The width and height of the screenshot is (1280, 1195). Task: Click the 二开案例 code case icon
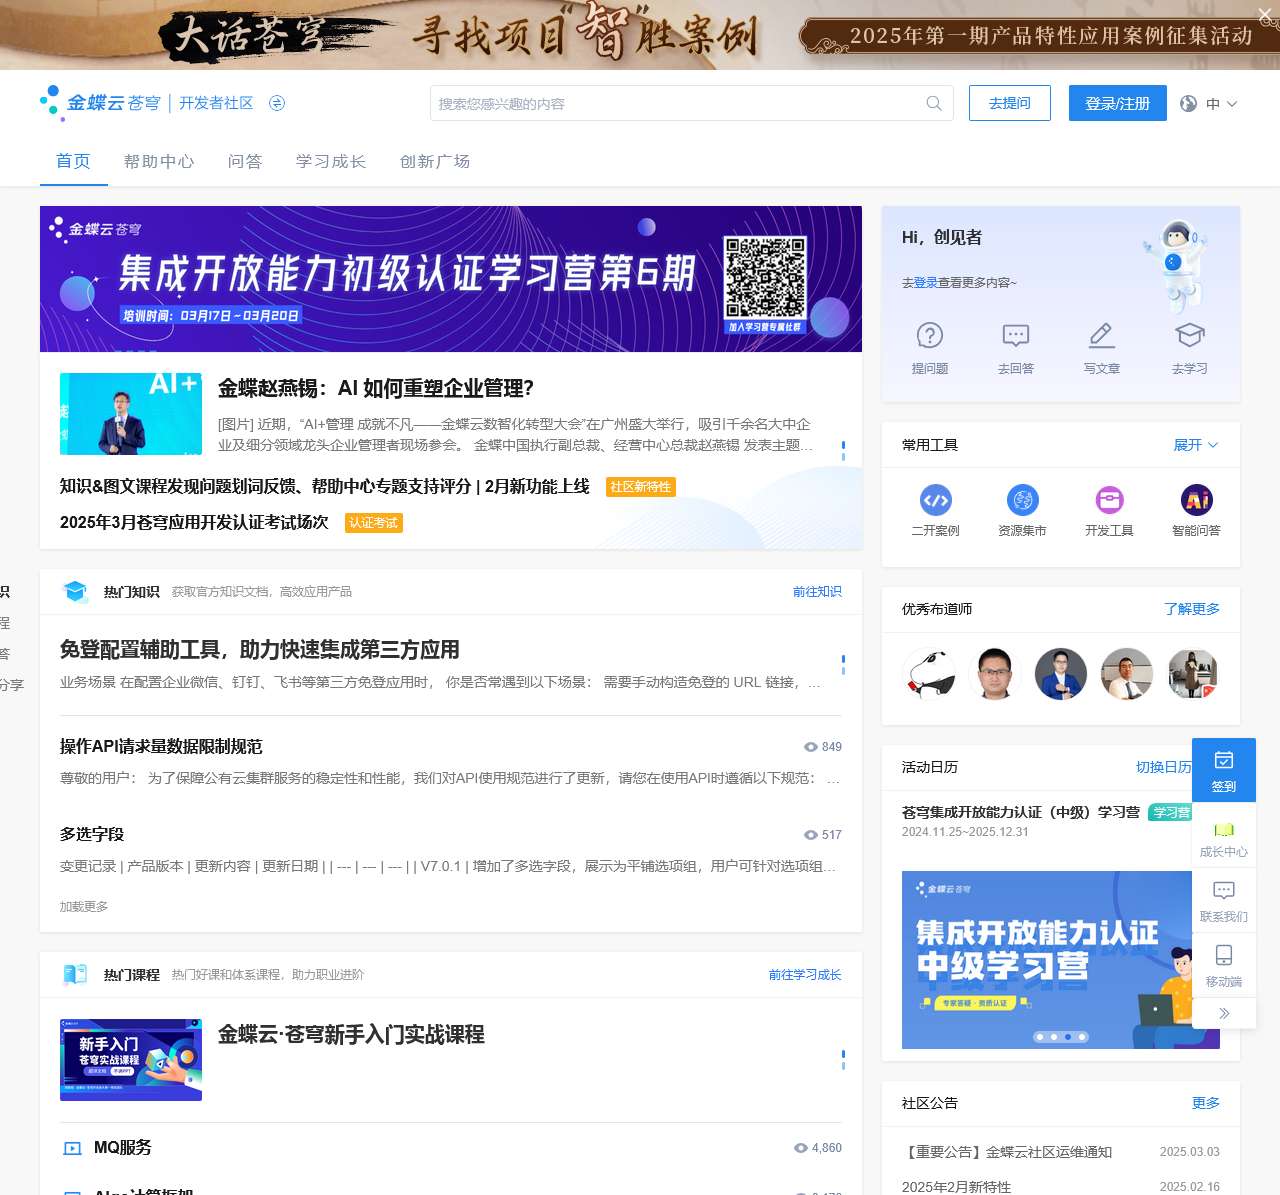(x=936, y=501)
